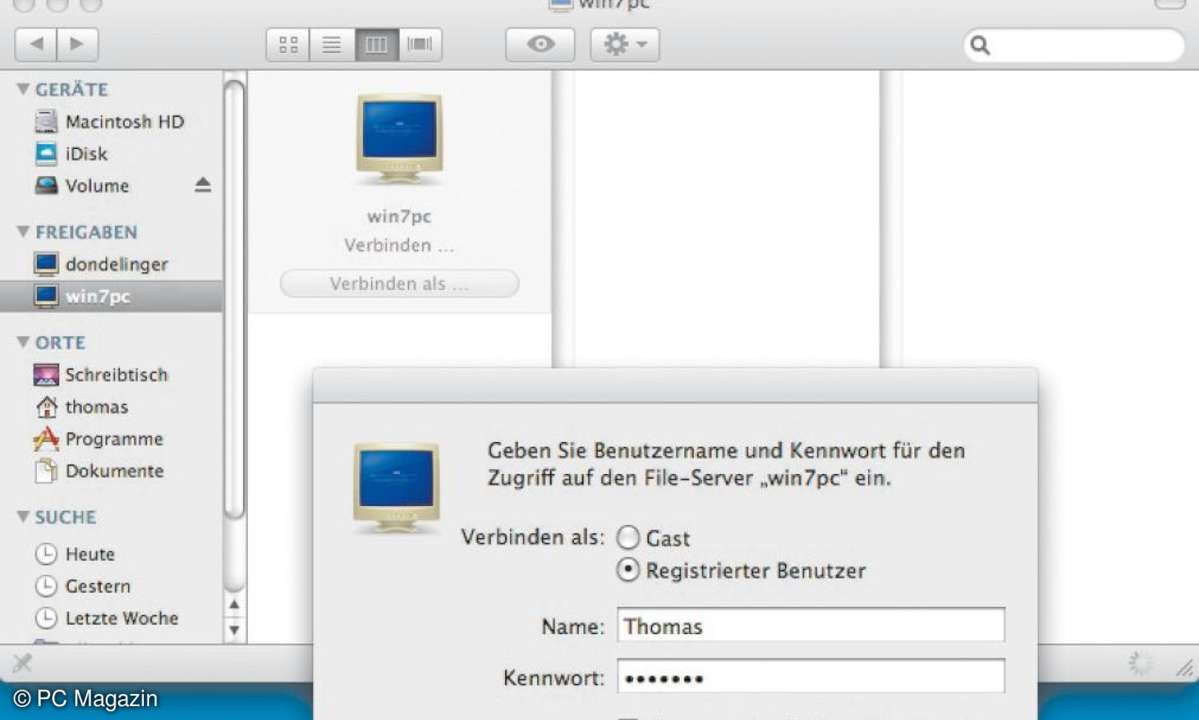1199x720 pixels.
Task: Collapse the ORTE sidebar section
Action: pyautogui.click(x=23, y=342)
